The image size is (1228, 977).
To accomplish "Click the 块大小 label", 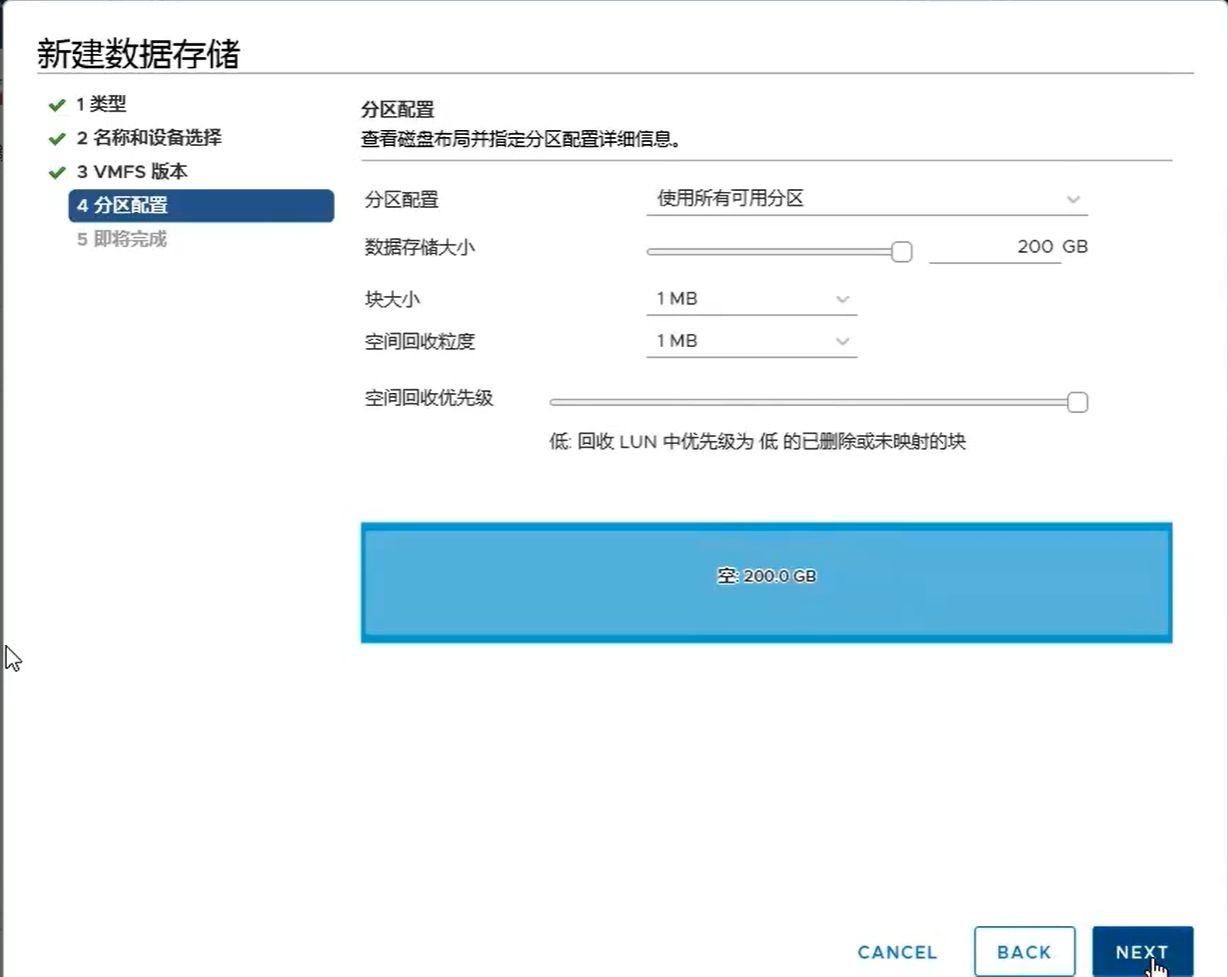I will (392, 299).
